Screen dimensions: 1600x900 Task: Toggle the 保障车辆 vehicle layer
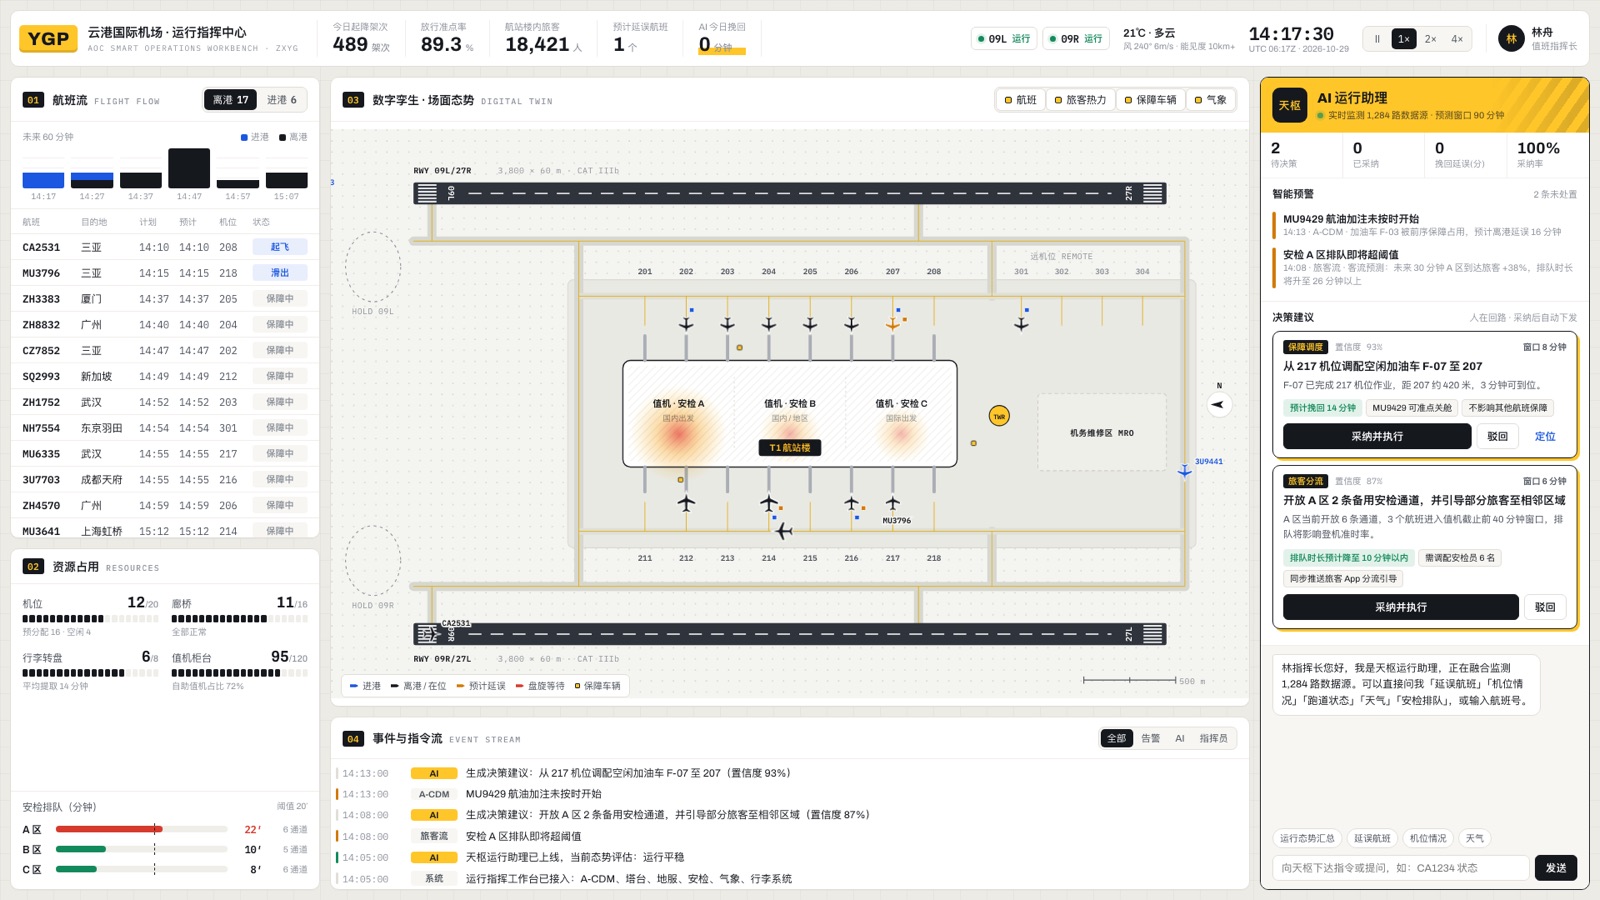pyautogui.click(x=1151, y=100)
